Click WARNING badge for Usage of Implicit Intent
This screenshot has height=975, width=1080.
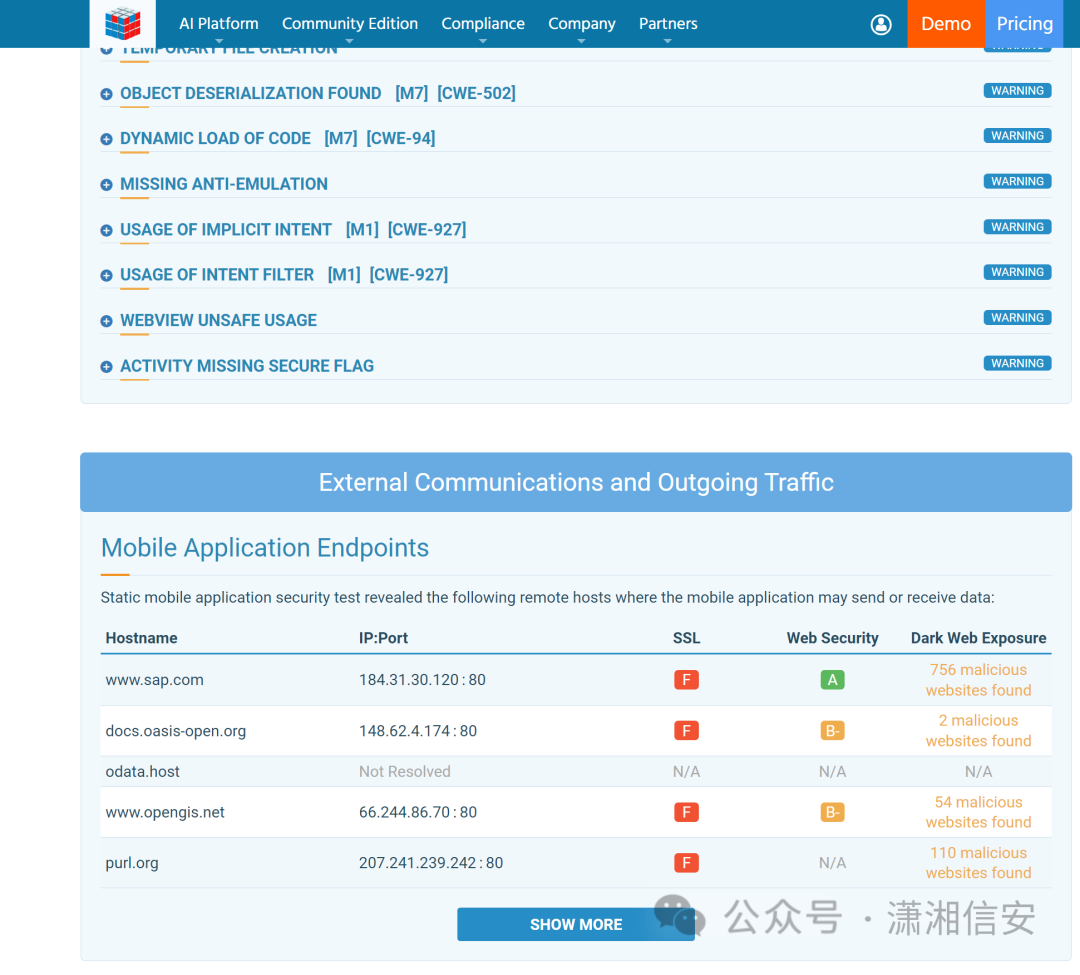(1017, 227)
